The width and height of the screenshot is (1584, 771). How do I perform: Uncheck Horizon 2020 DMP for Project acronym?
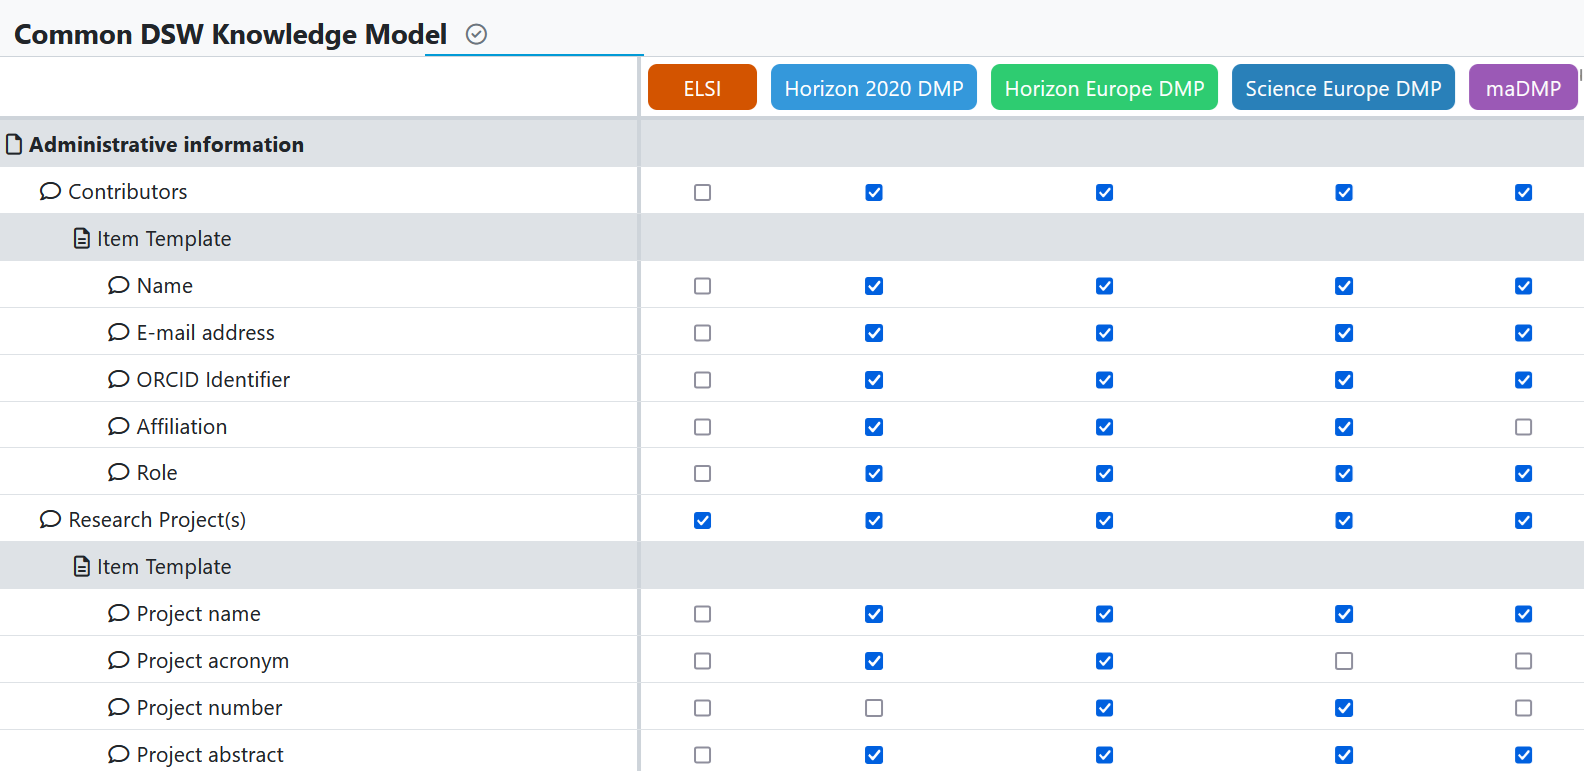tap(874, 661)
